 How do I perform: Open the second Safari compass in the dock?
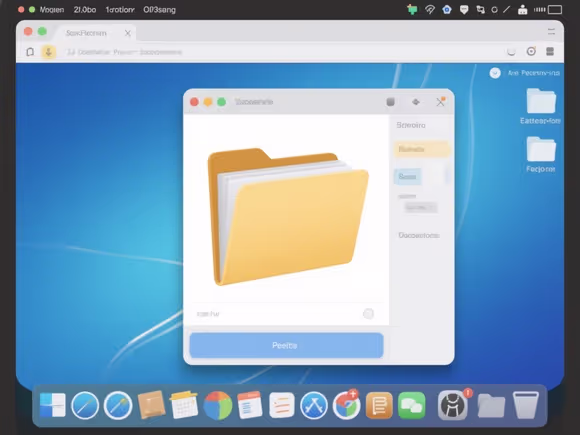[118, 405]
